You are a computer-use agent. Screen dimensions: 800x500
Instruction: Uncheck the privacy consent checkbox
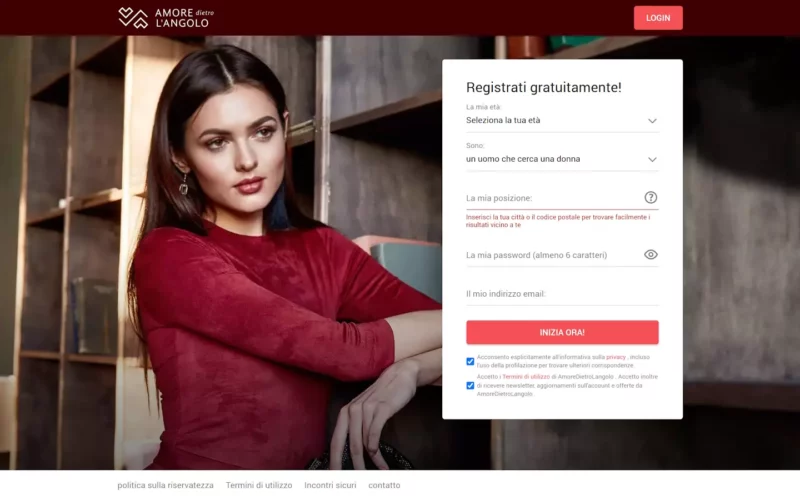[x=470, y=361]
